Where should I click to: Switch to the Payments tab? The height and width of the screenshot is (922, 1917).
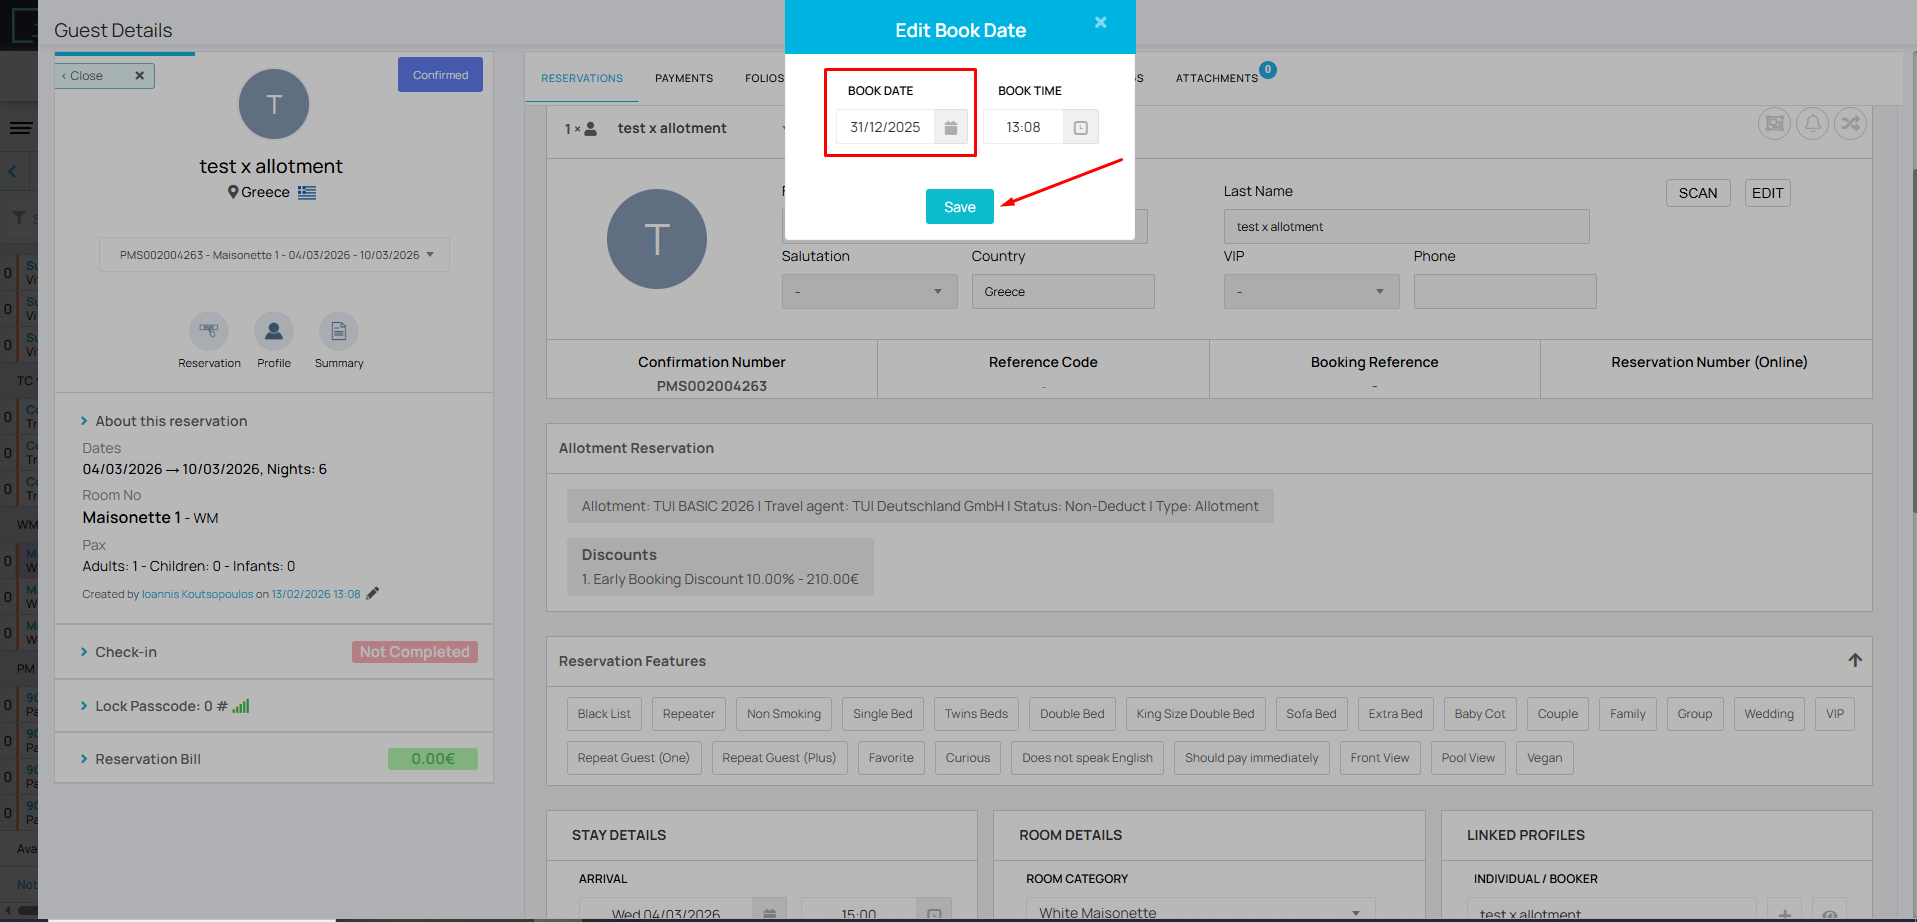tap(684, 78)
